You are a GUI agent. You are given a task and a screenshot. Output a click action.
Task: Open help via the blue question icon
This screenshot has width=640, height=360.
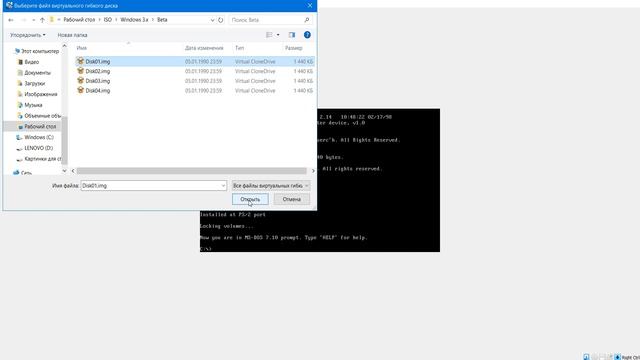click(307, 35)
